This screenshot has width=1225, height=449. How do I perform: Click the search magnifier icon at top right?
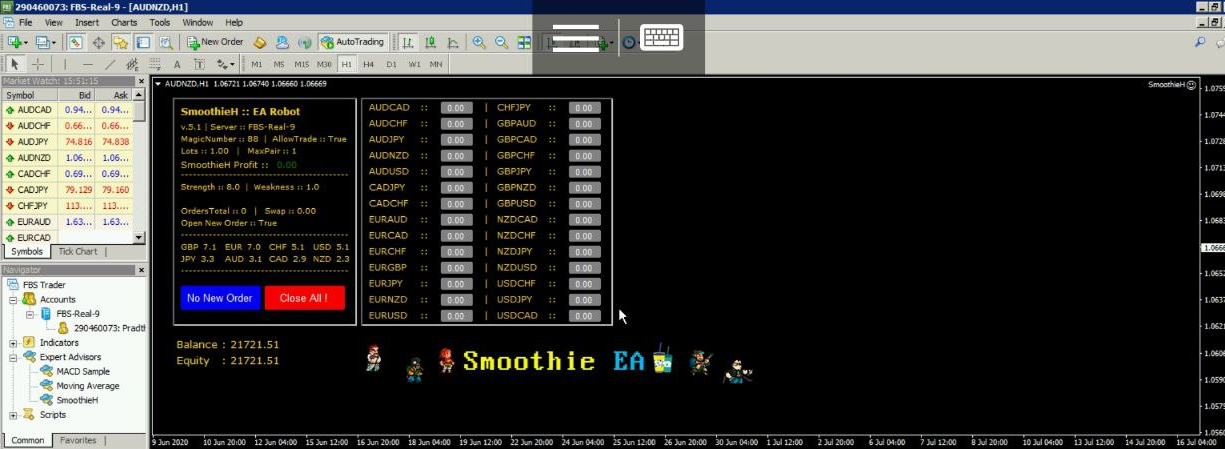coord(1200,42)
